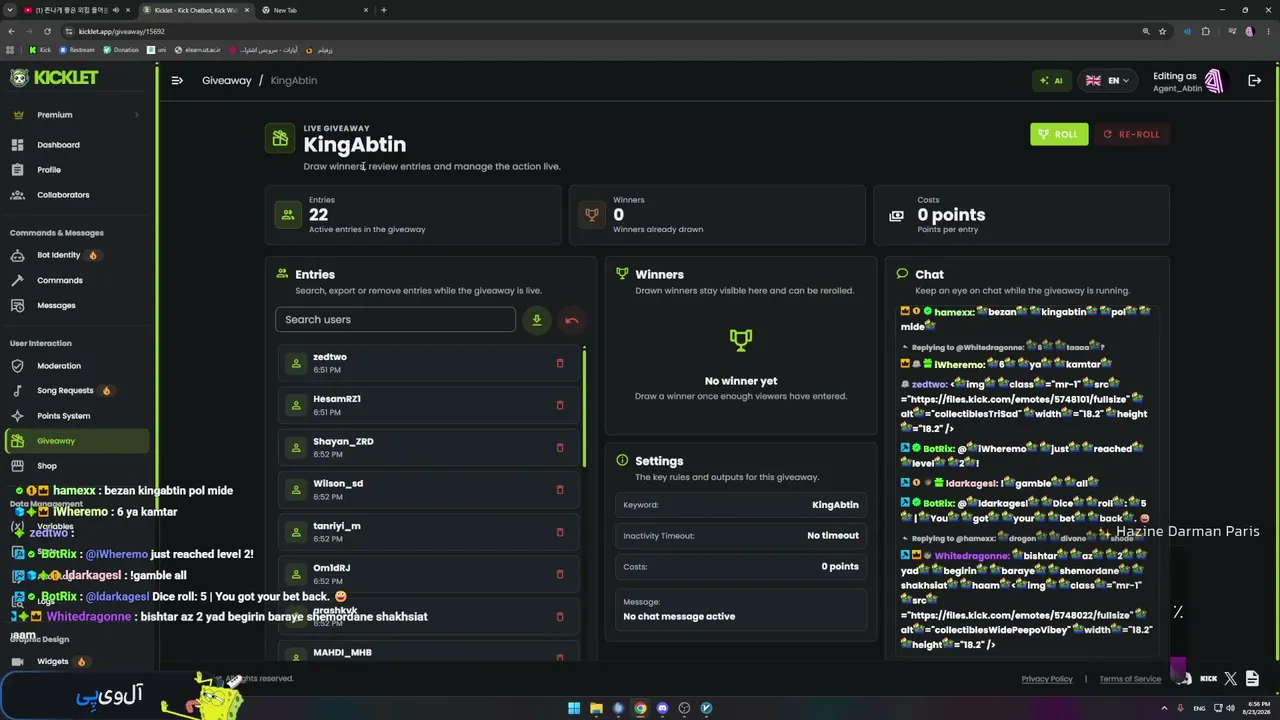Open the tab search dropdown arrow

9,10
